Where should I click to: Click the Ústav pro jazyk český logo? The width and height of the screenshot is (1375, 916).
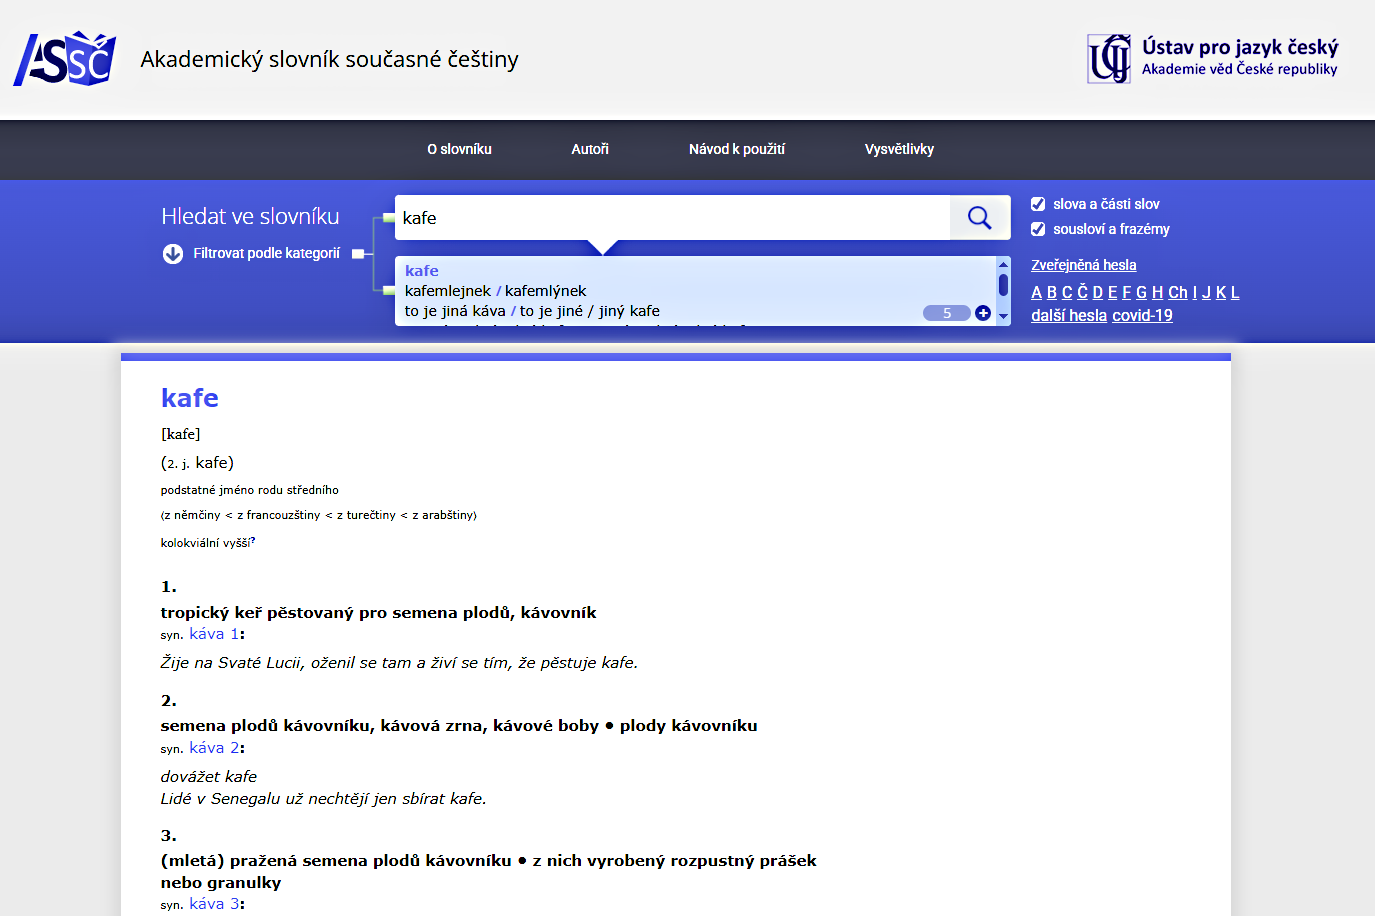coord(1212,58)
